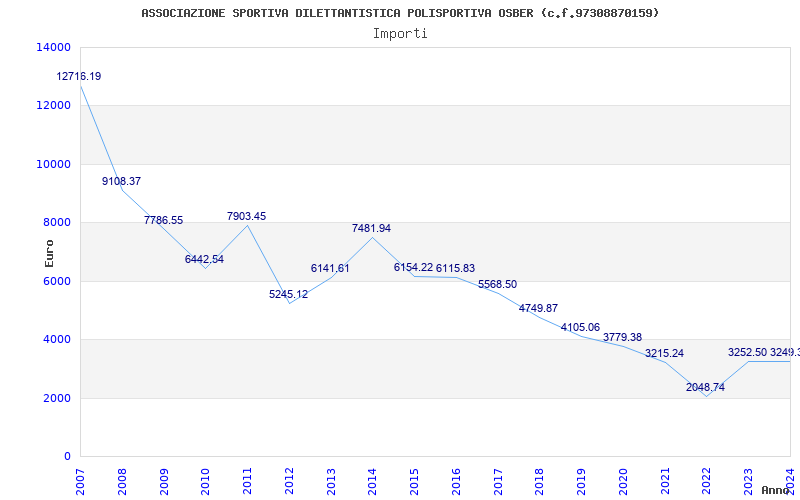Viewport: 800px width, 500px height.
Task: Click the 7481.94 value for 2014
Action: (x=371, y=228)
